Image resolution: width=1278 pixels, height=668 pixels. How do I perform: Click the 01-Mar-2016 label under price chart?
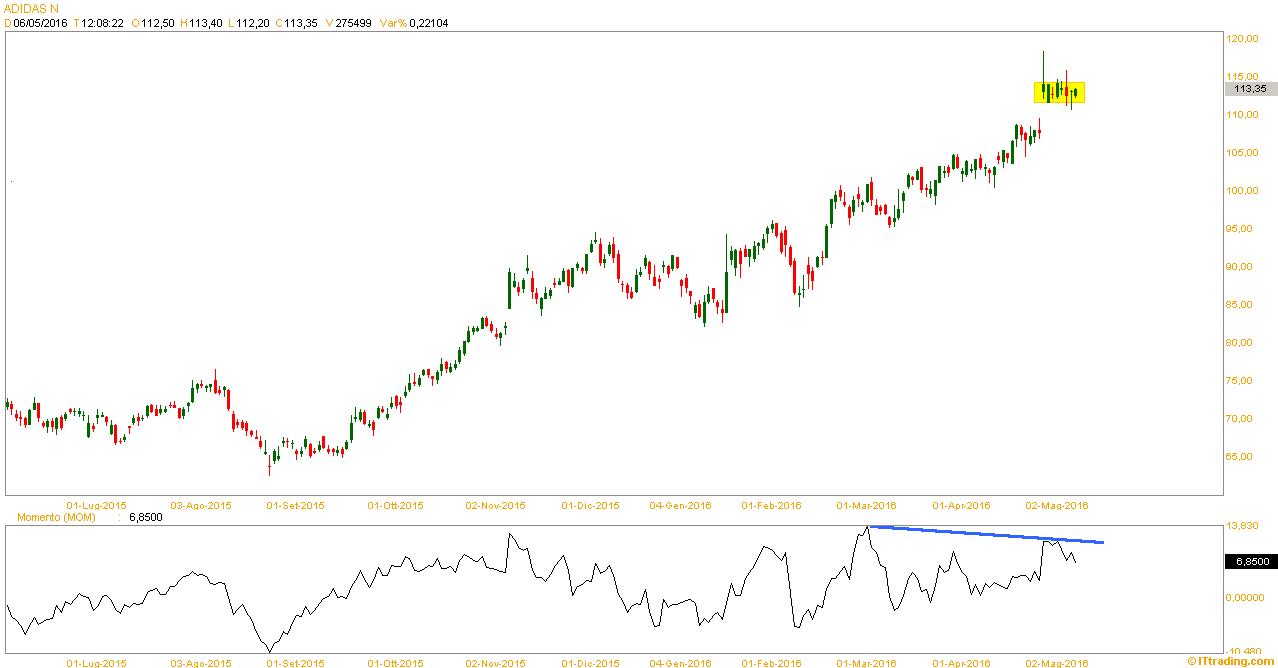coord(866,506)
